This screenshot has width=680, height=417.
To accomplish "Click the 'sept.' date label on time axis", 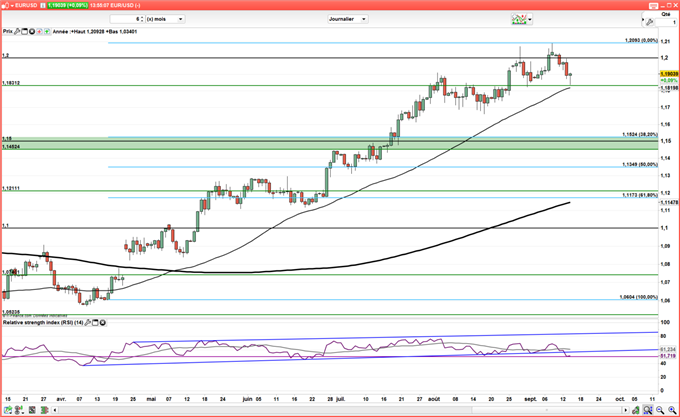I will (x=530, y=399).
